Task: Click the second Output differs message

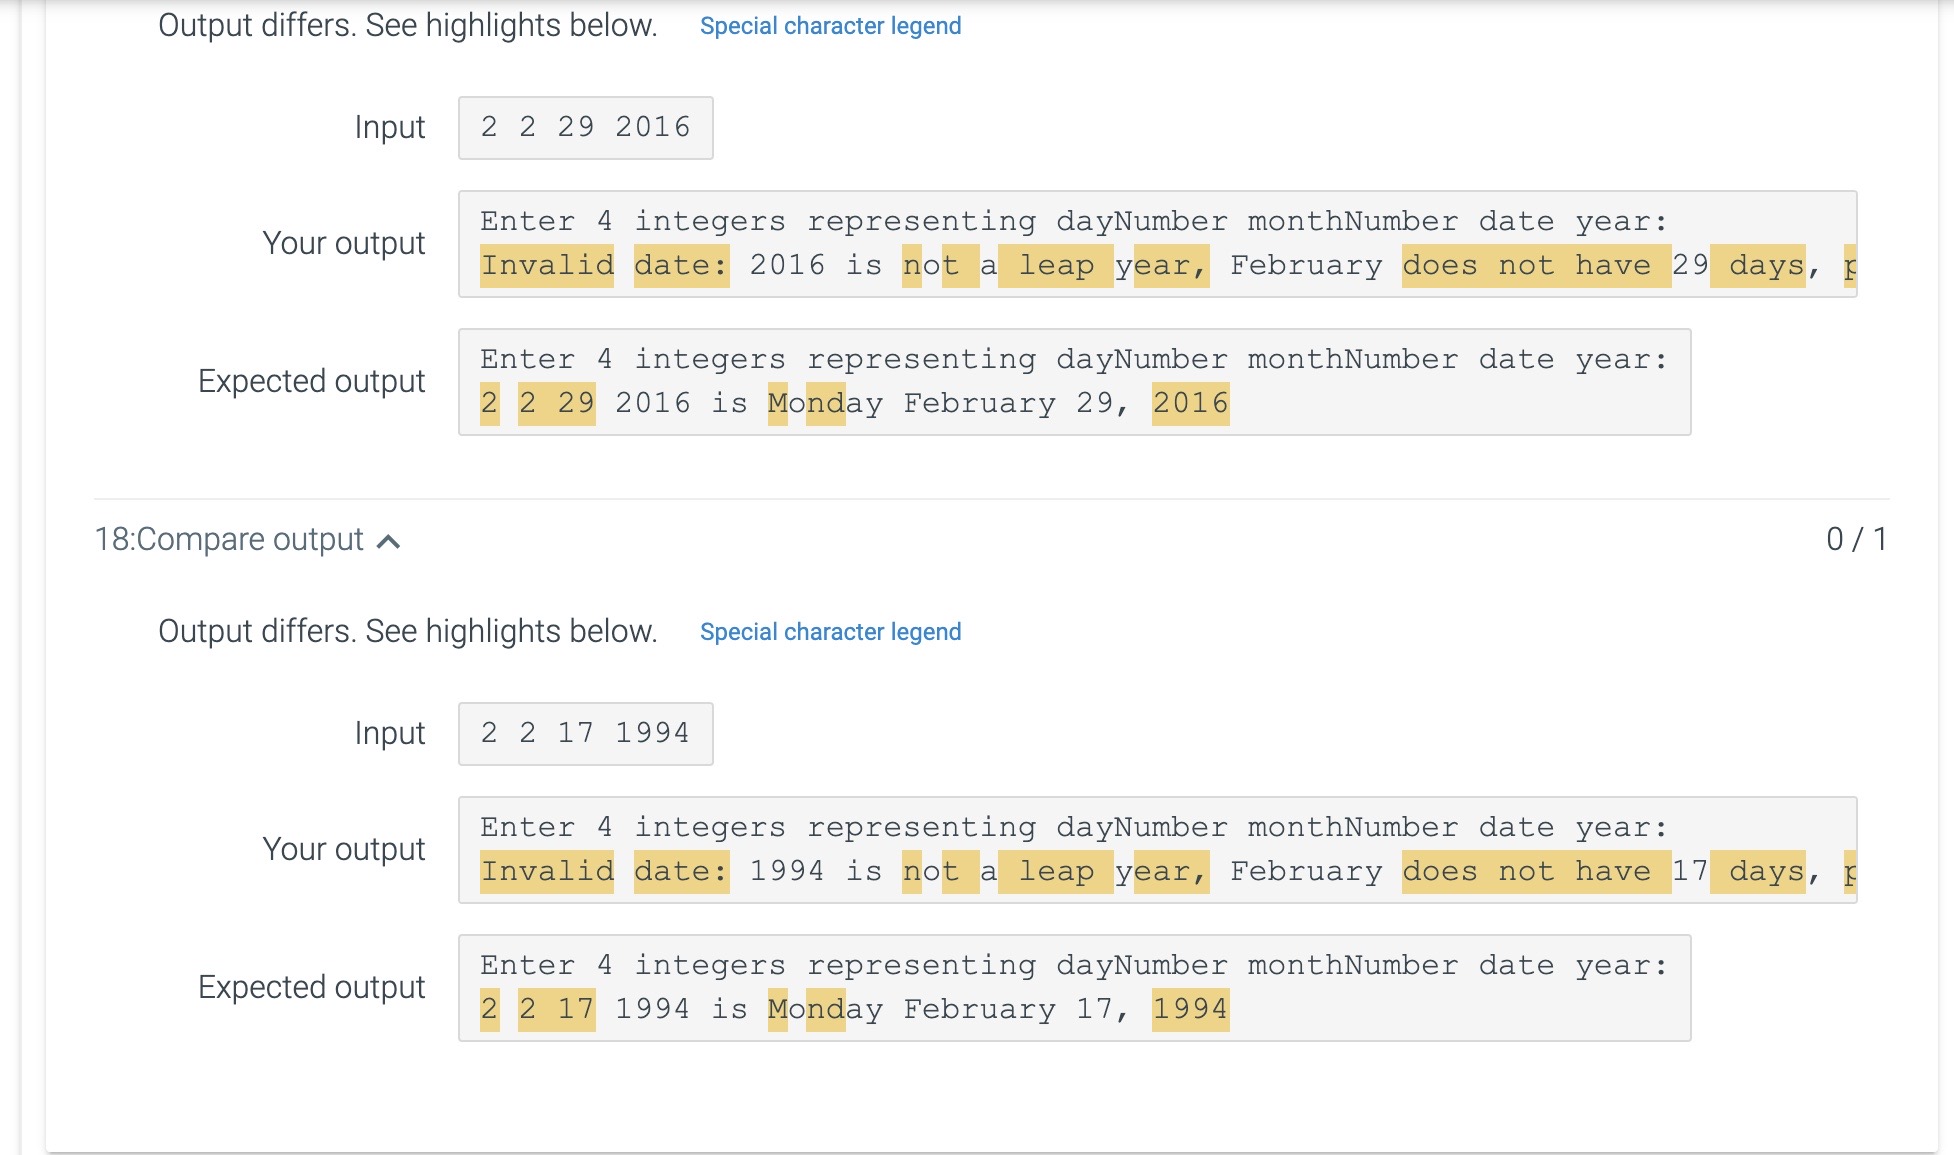Action: (407, 631)
